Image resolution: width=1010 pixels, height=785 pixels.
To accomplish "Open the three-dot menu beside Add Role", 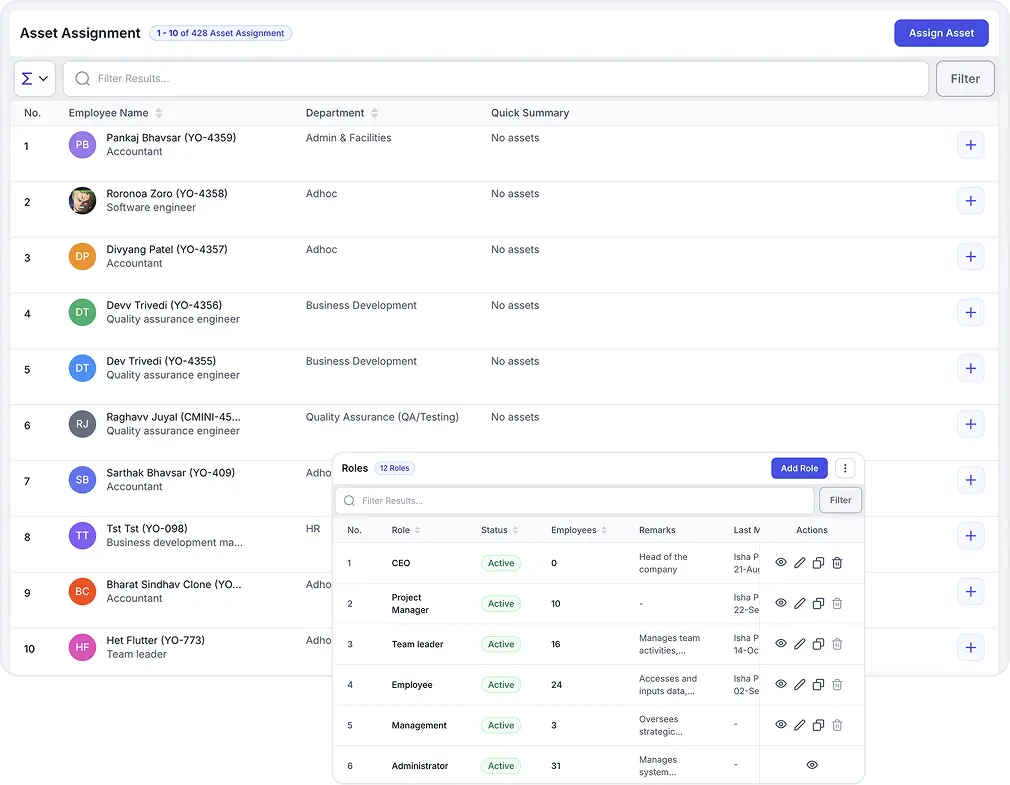I will click(845, 468).
